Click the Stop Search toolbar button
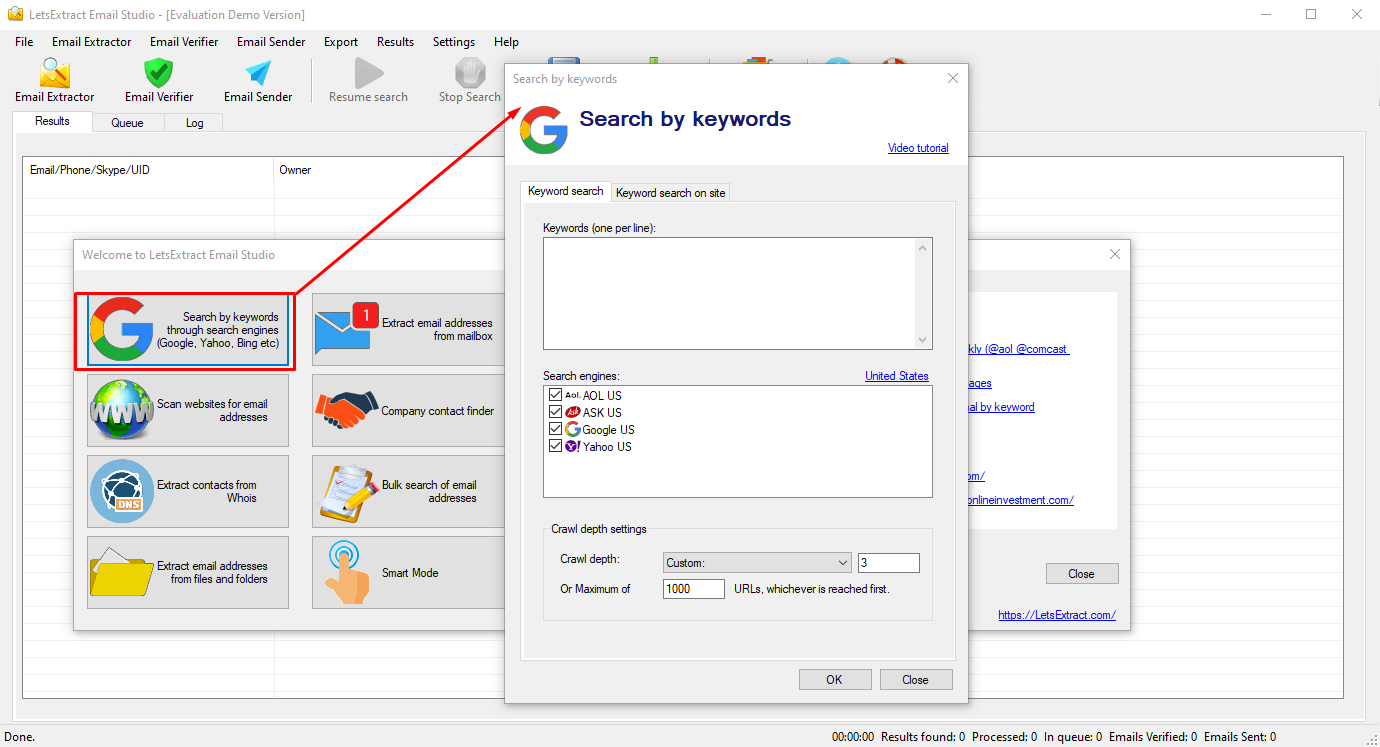The image size is (1380, 747). 469,81
